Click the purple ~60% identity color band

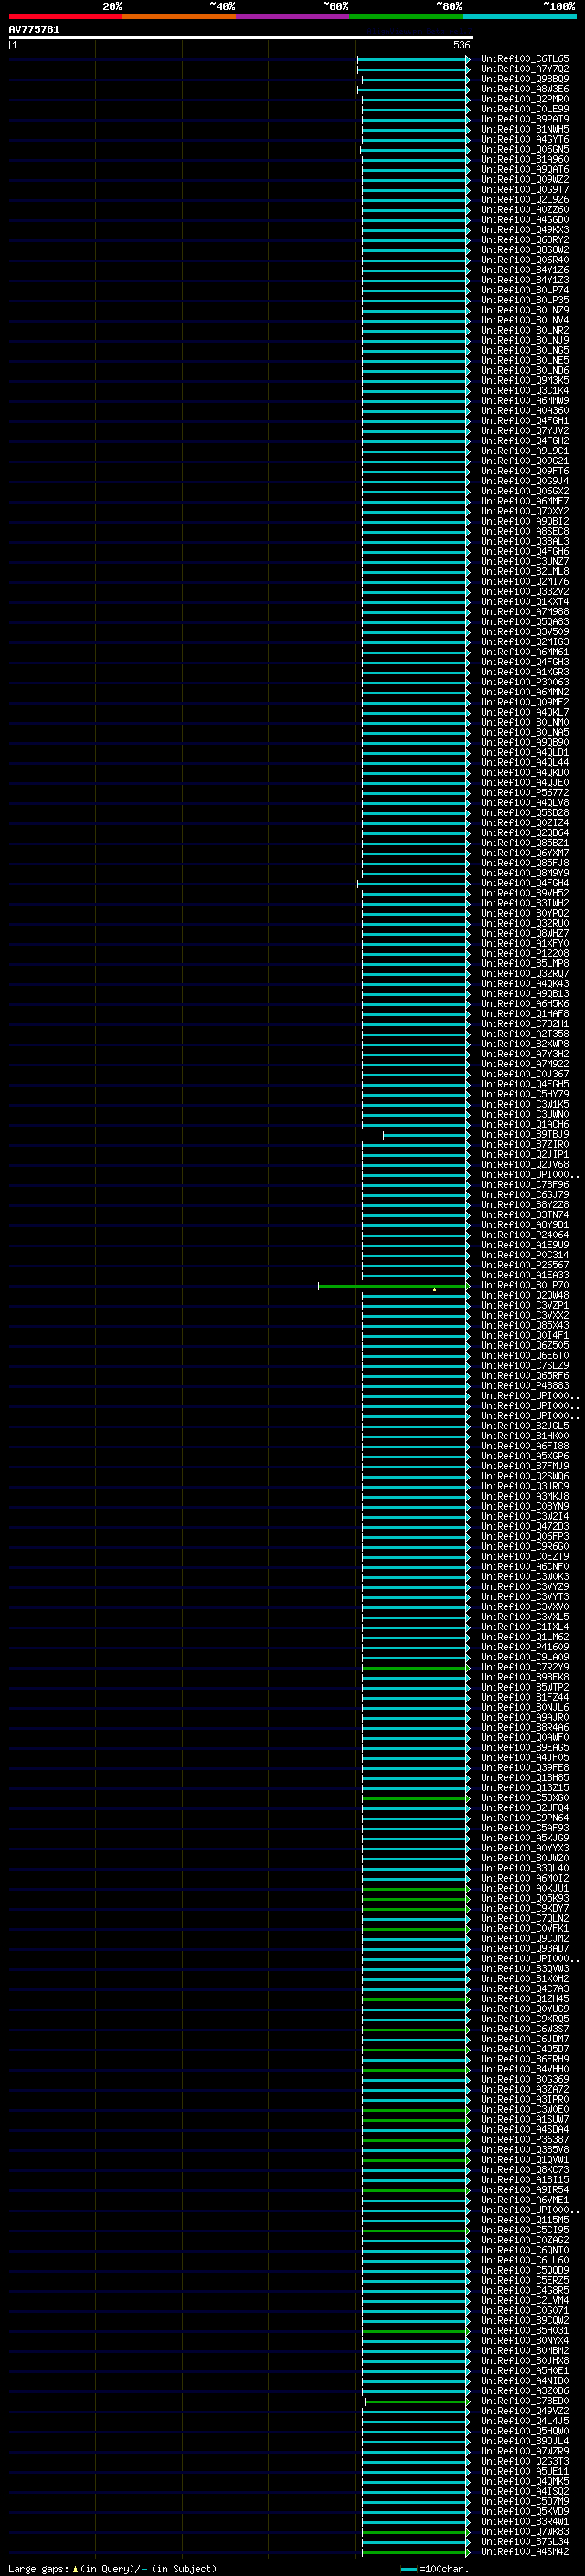293,16
